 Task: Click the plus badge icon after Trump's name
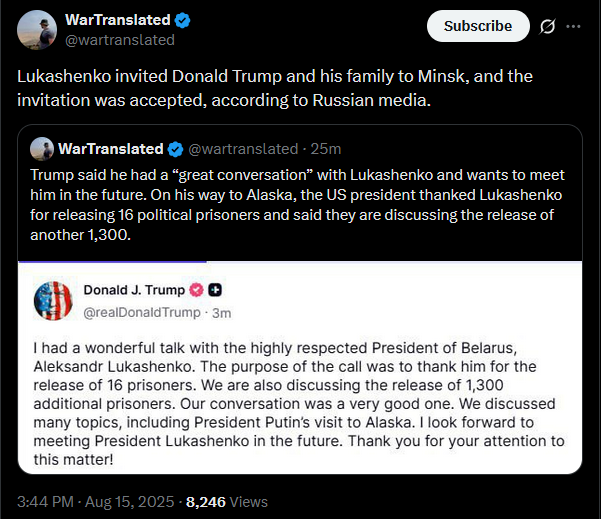pyautogui.click(x=215, y=290)
